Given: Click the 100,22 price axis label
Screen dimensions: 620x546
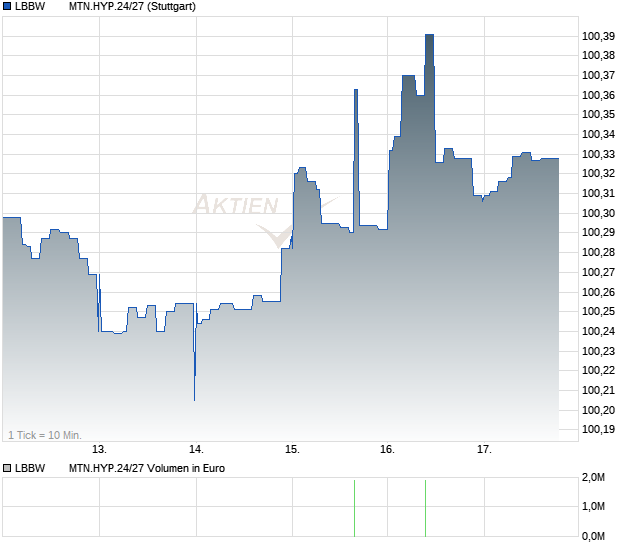Looking at the screenshot, I should 598,370.
